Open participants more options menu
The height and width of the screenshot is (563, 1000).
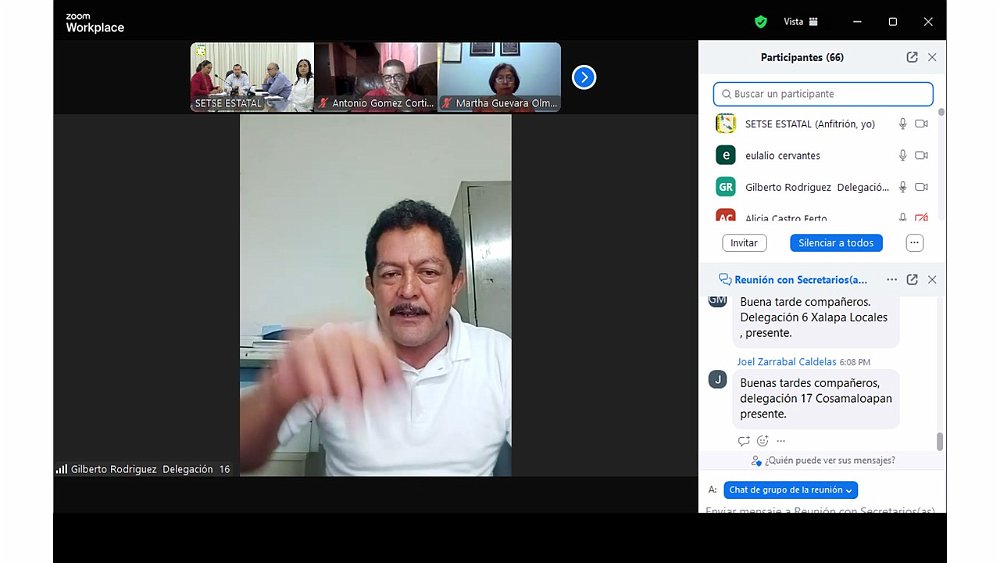pos(914,243)
